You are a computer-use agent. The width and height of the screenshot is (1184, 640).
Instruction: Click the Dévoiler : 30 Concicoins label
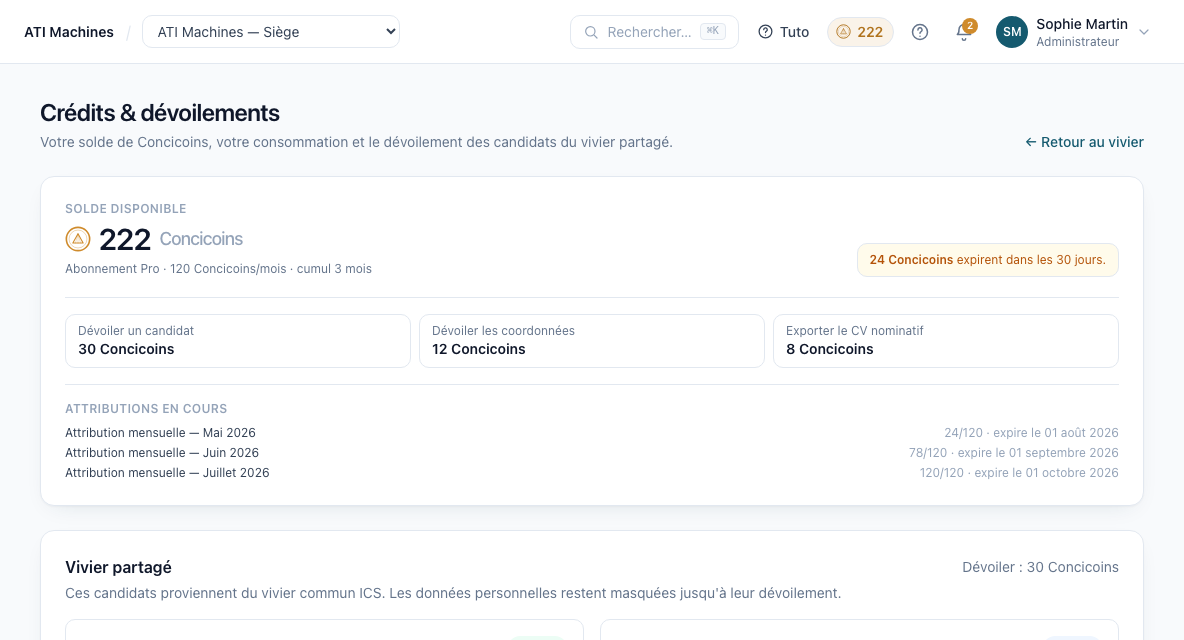pos(1040,567)
